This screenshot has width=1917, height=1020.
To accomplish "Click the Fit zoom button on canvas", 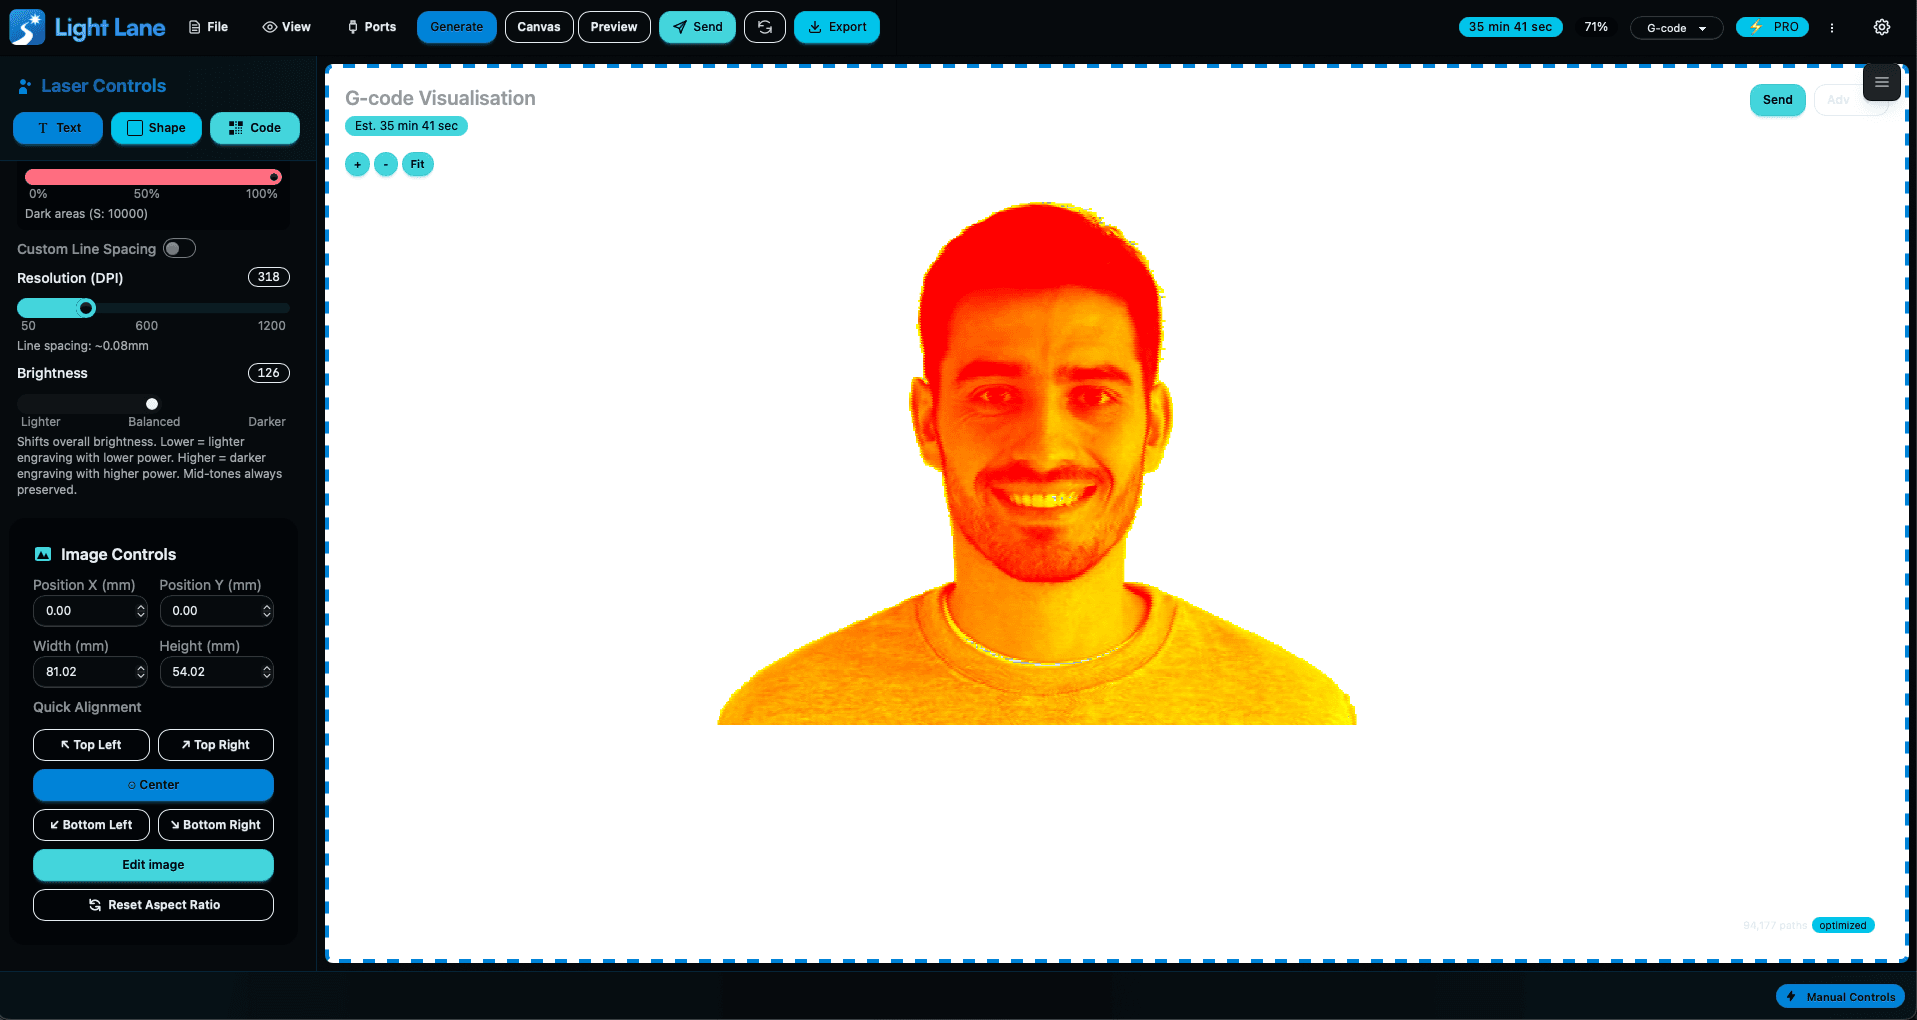I will click(x=417, y=164).
